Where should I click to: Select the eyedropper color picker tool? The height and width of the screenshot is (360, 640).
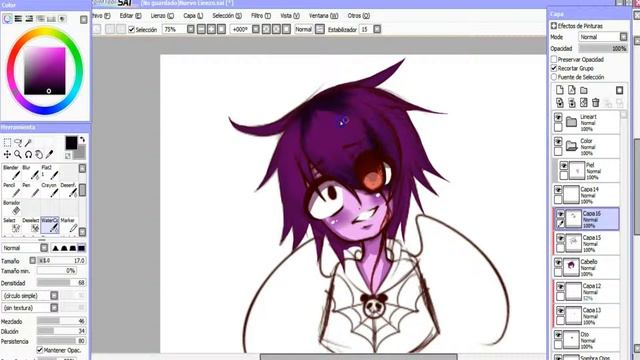[x=49, y=154]
